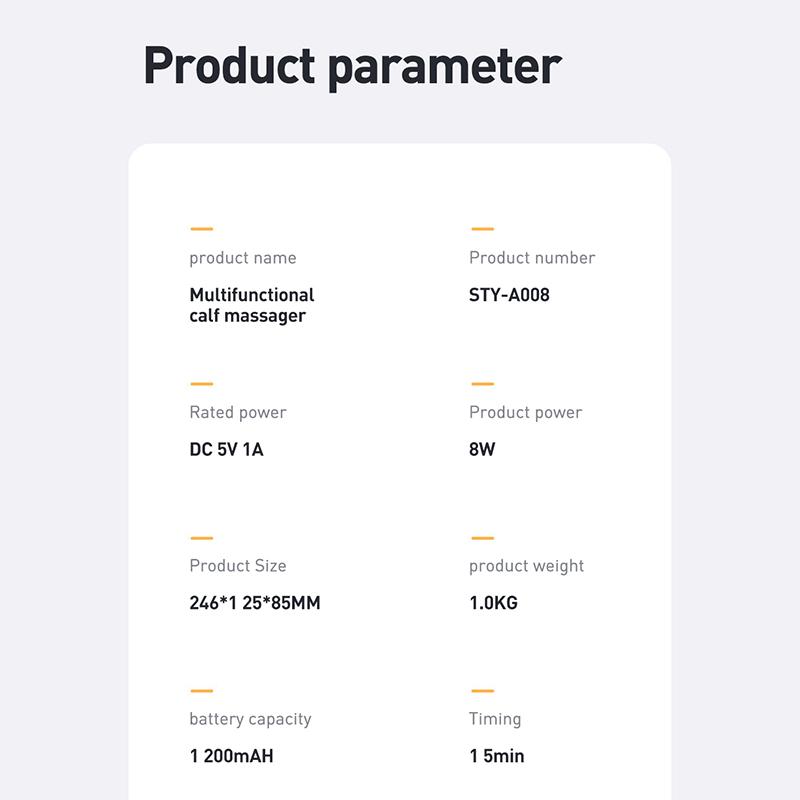The width and height of the screenshot is (800, 800).
Task: Click the 1.0KG weight value
Action: (493, 603)
